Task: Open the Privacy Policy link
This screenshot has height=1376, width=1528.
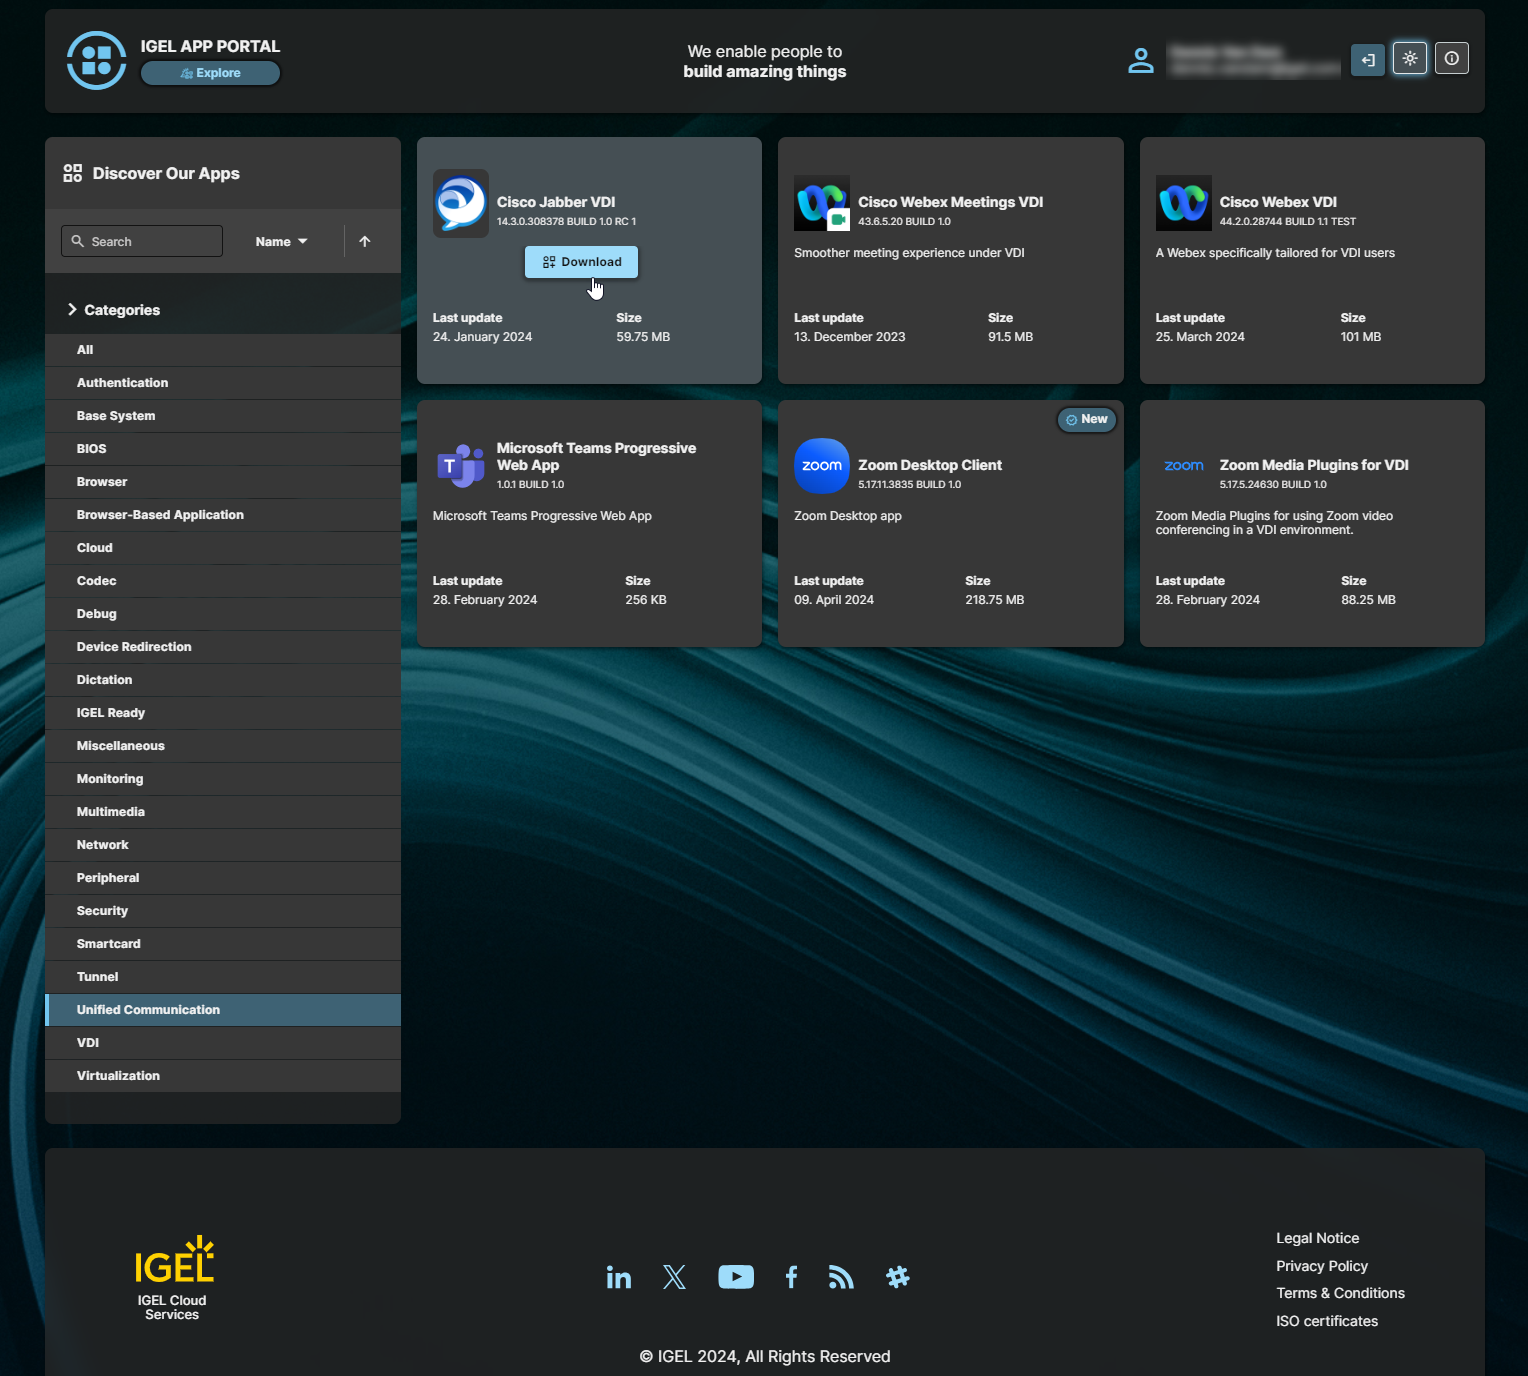Action: [1321, 1266]
